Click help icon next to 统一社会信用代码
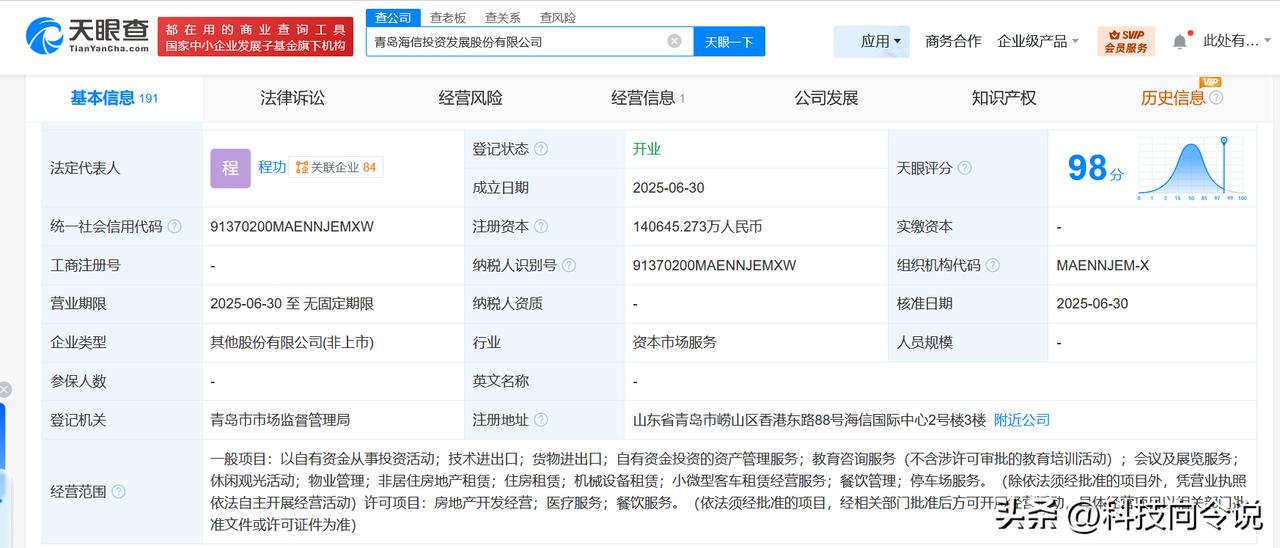 coord(174,227)
